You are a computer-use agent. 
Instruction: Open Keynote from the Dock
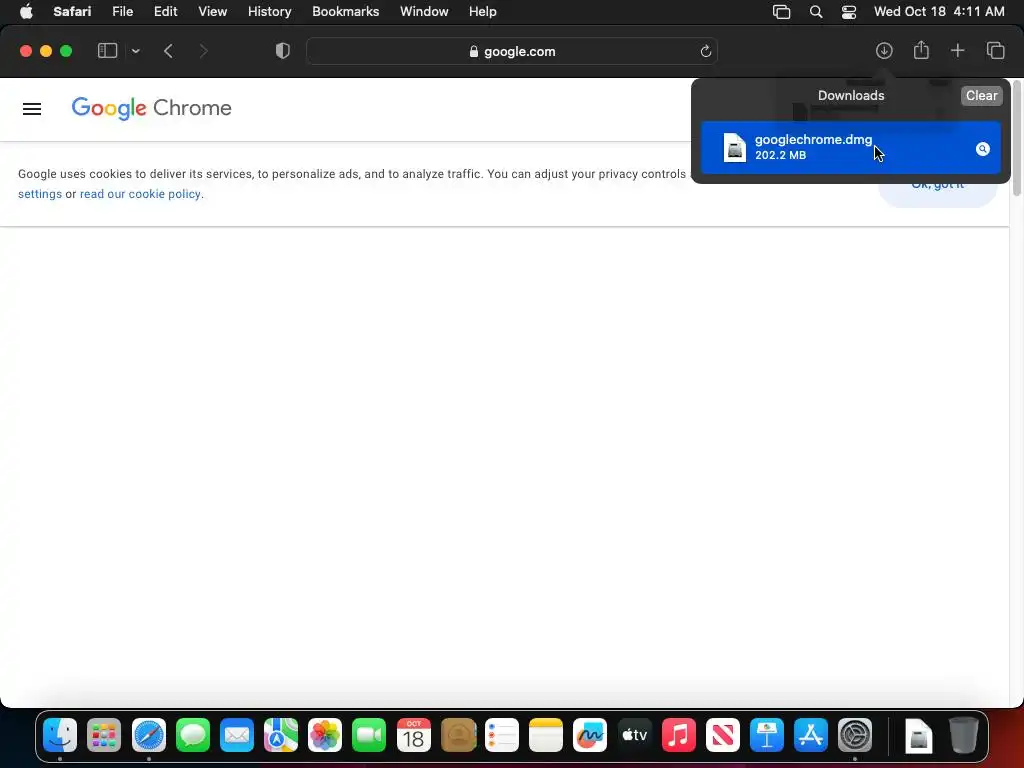coord(767,736)
